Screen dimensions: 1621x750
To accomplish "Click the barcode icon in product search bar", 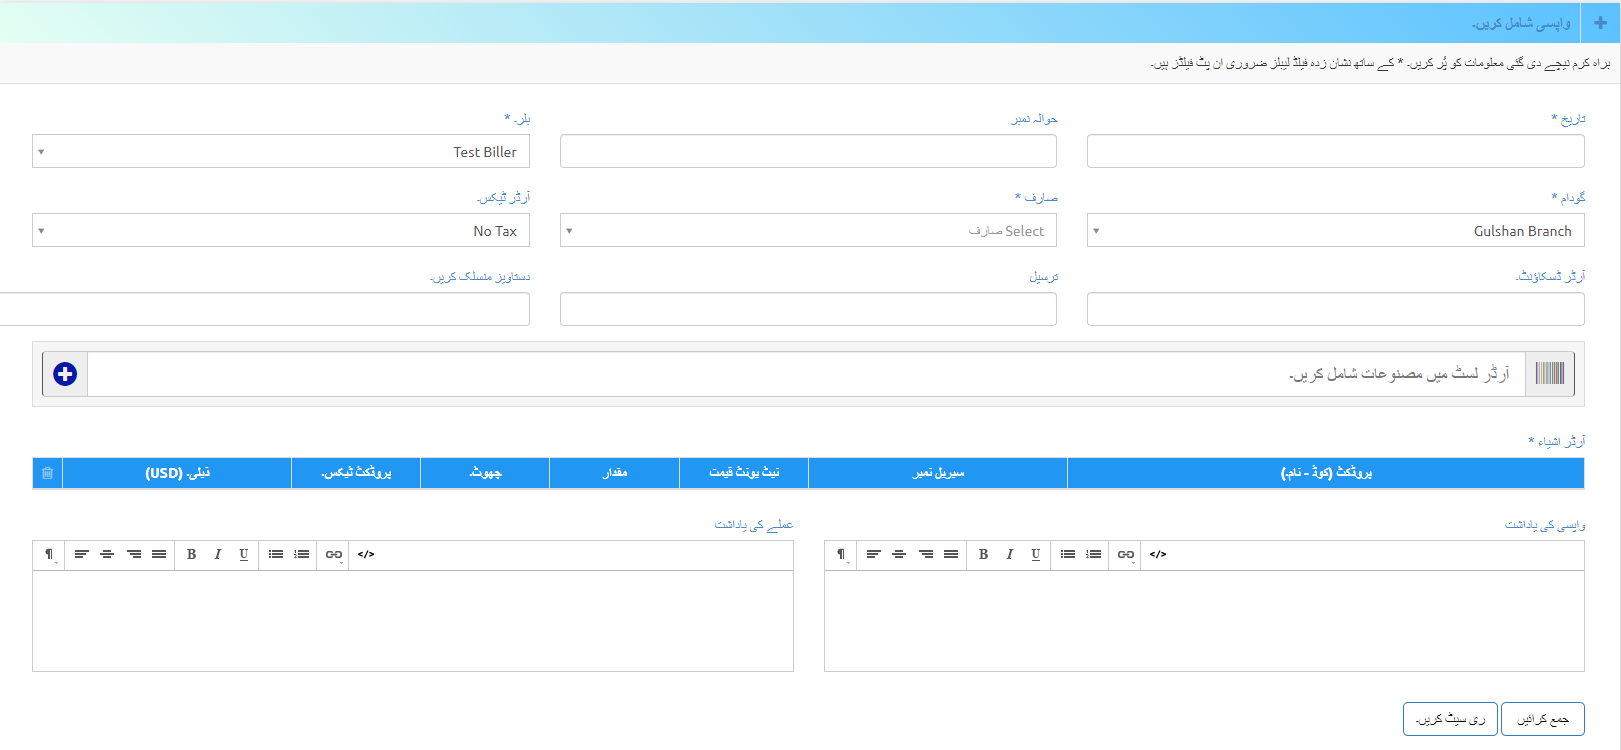I will (1549, 374).
